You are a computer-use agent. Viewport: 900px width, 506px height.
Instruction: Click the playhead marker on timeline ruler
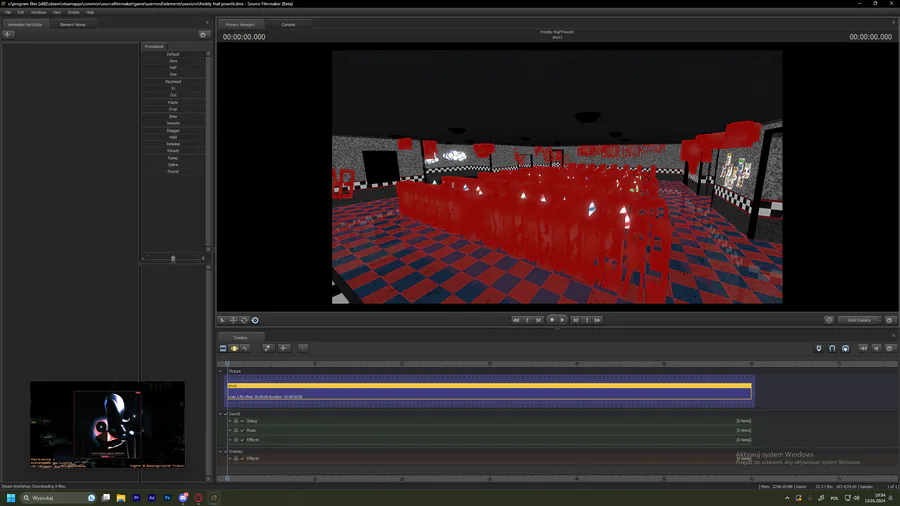click(227, 364)
